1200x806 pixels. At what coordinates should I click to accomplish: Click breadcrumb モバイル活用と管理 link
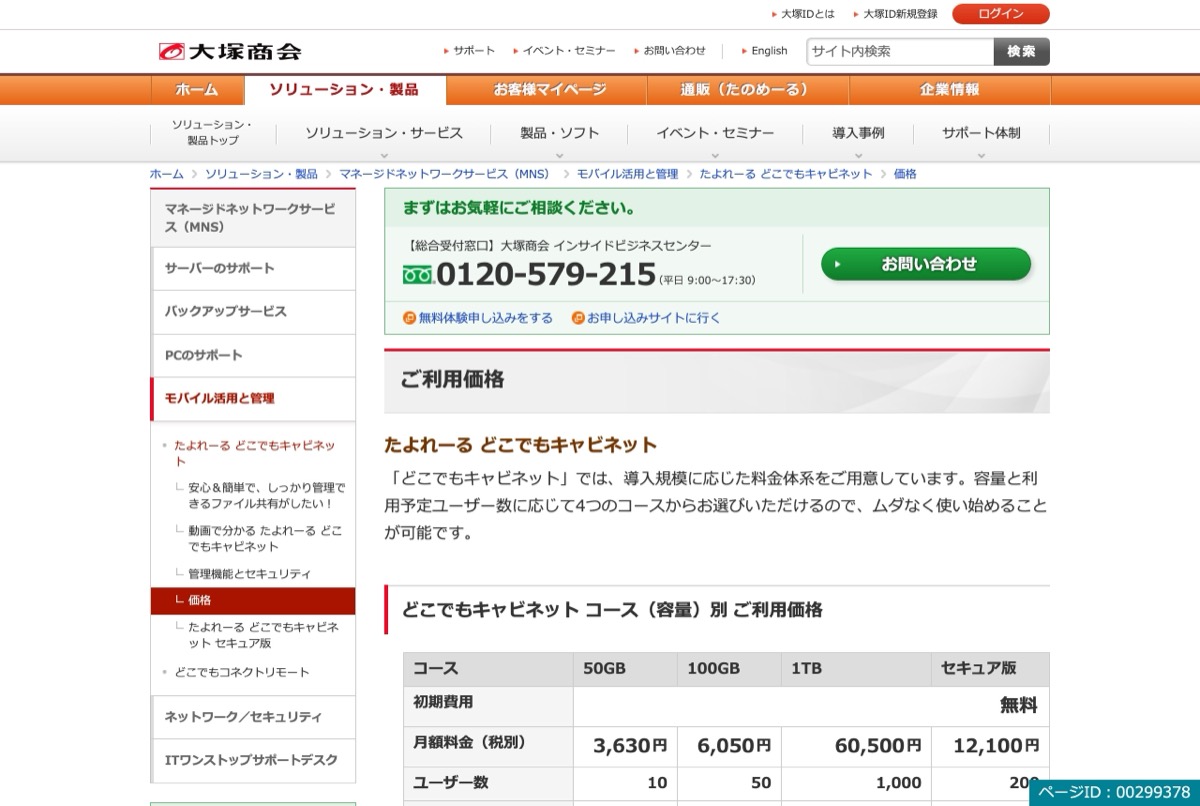[627, 174]
